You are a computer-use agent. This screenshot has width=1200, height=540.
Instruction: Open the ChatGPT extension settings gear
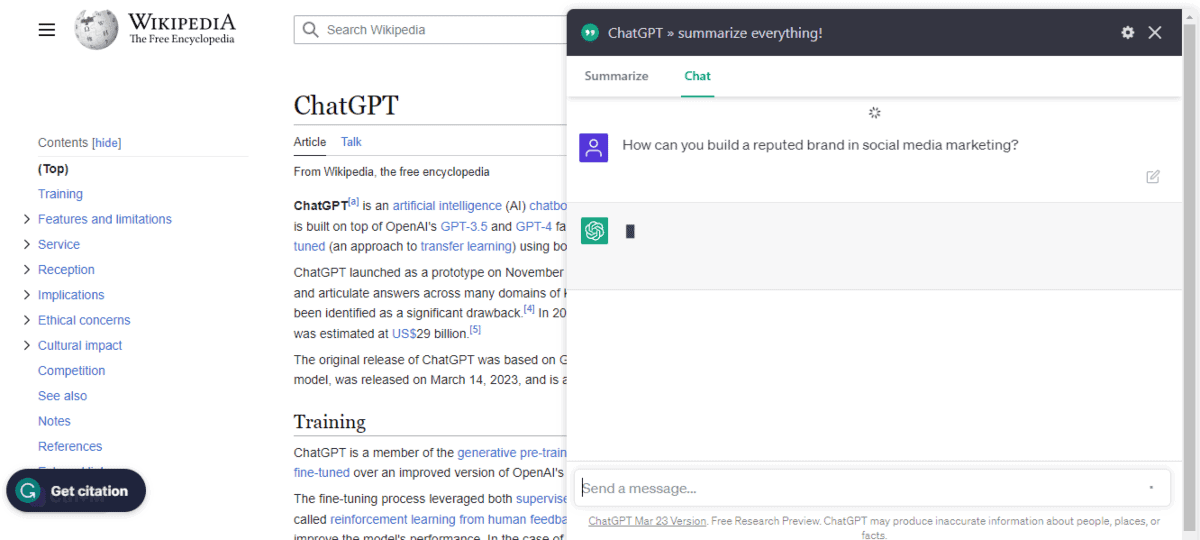pyautogui.click(x=1128, y=33)
